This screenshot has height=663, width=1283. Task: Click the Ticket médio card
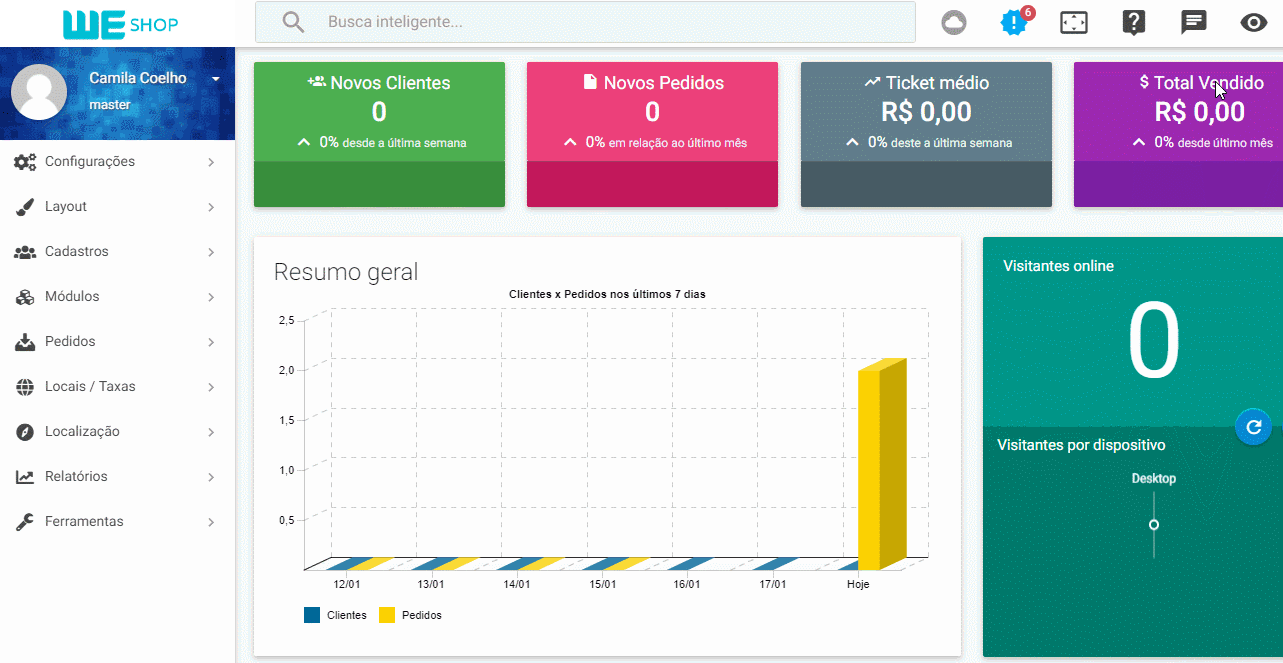(x=926, y=112)
